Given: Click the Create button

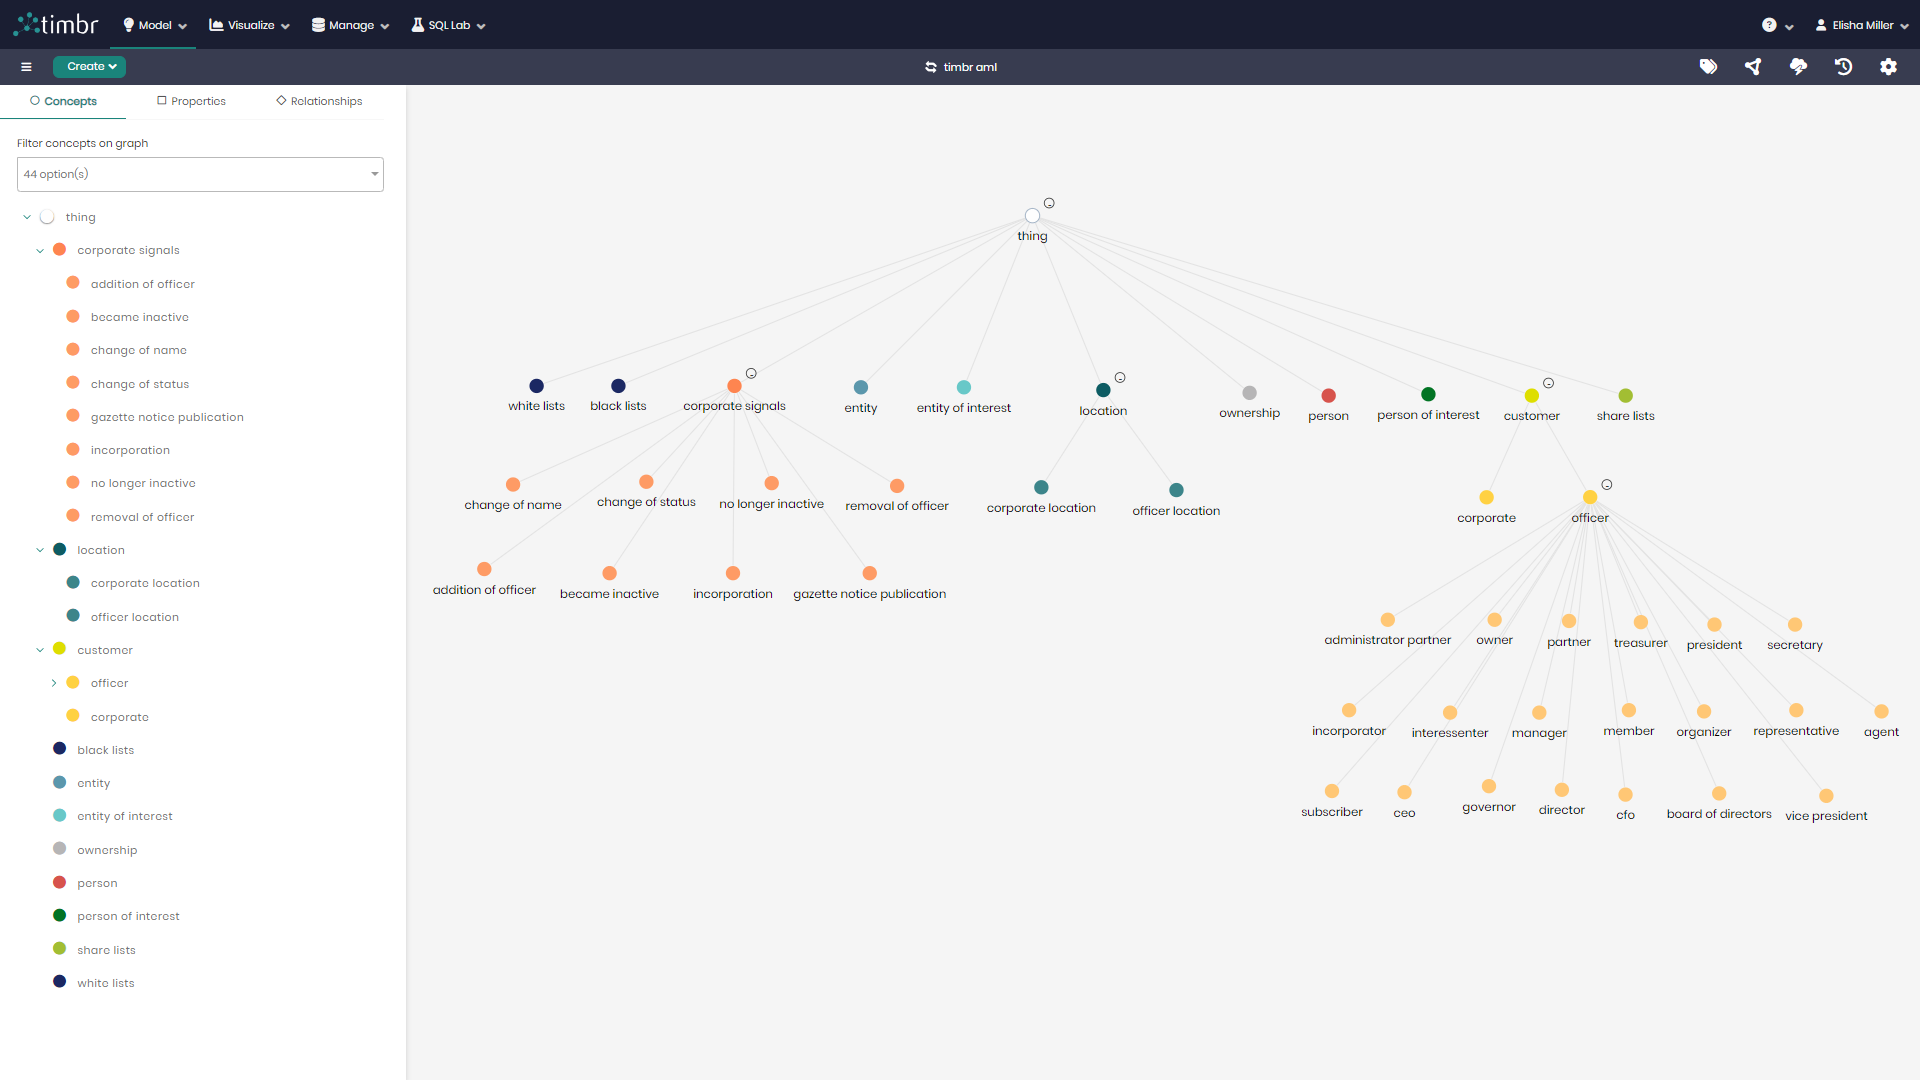Looking at the screenshot, I should pos(88,66).
